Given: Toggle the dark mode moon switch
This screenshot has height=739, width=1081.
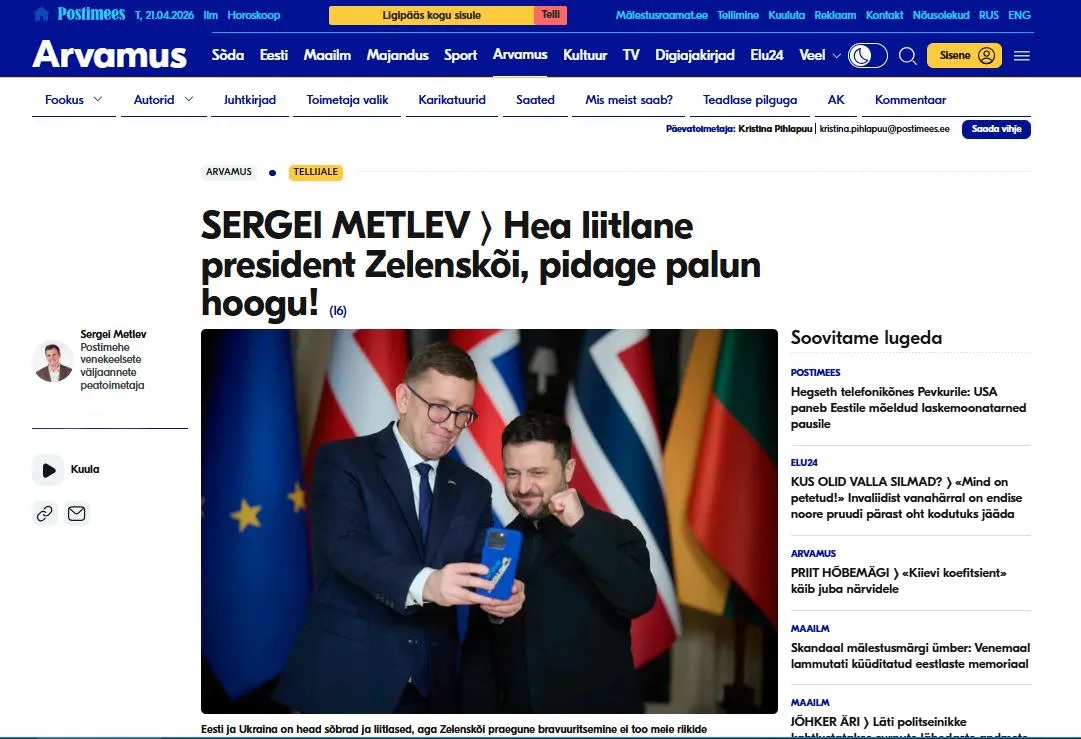Looking at the screenshot, I should click(867, 56).
